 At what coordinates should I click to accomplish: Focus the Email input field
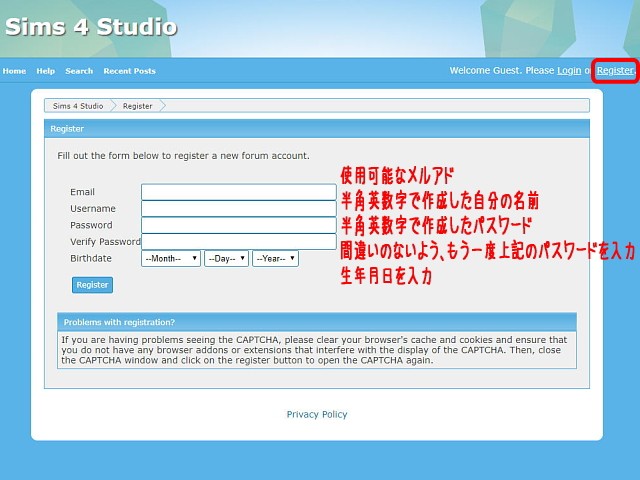(239, 192)
